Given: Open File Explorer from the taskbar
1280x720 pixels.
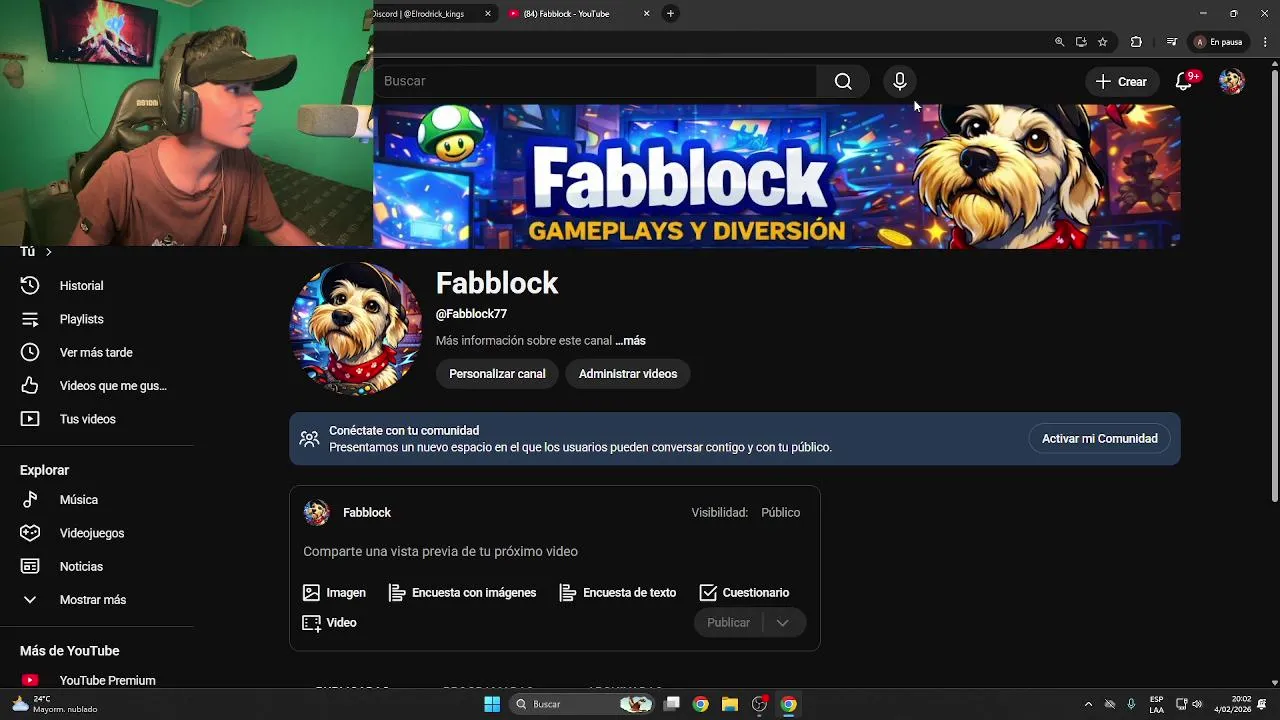Looking at the screenshot, I should click(x=729, y=704).
